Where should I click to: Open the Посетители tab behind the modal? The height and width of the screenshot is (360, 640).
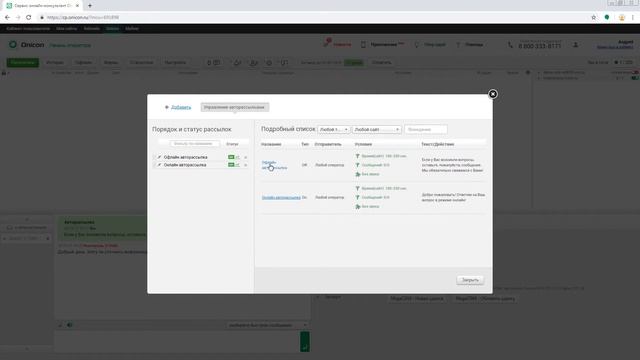click(x=22, y=62)
